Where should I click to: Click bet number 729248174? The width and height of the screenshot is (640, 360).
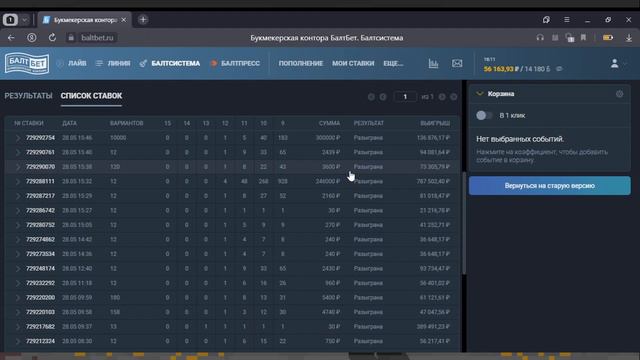click(40, 269)
